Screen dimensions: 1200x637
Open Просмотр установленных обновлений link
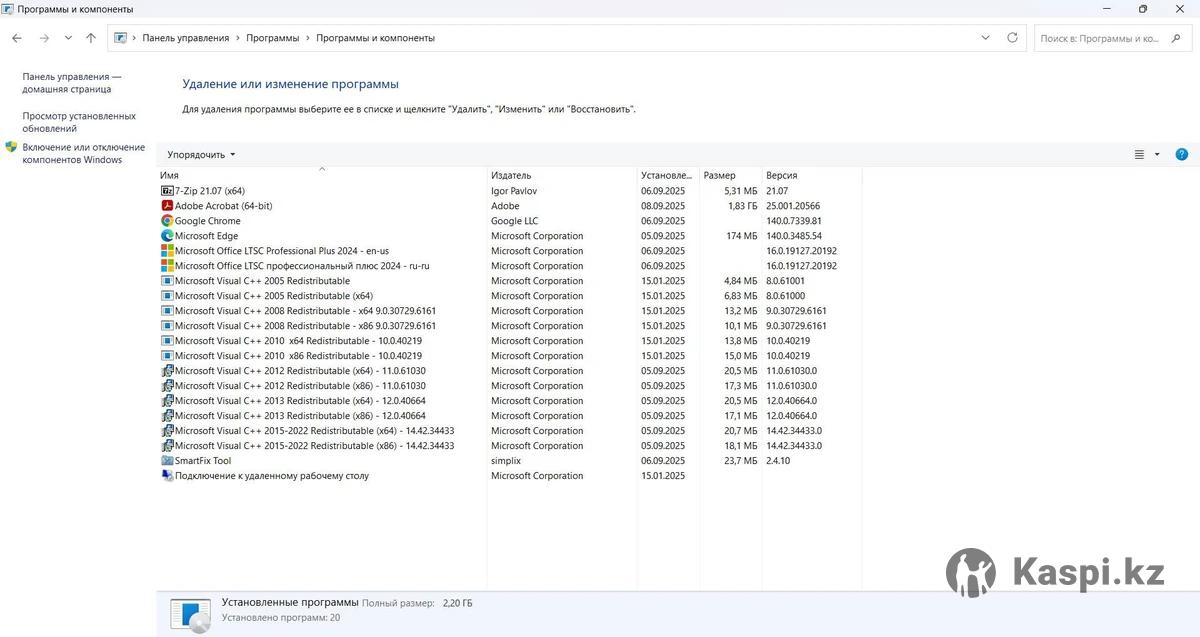79,122
